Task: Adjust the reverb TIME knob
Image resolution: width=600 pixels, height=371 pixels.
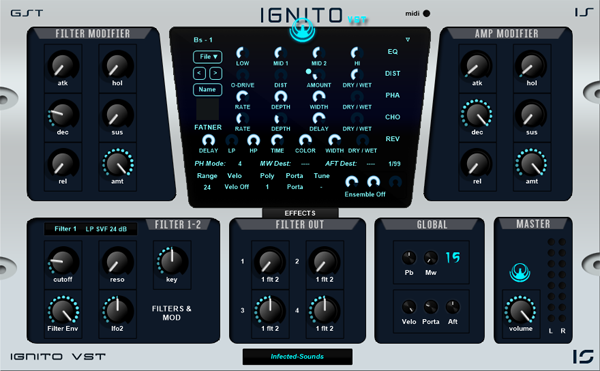Action: click(277, 140)
